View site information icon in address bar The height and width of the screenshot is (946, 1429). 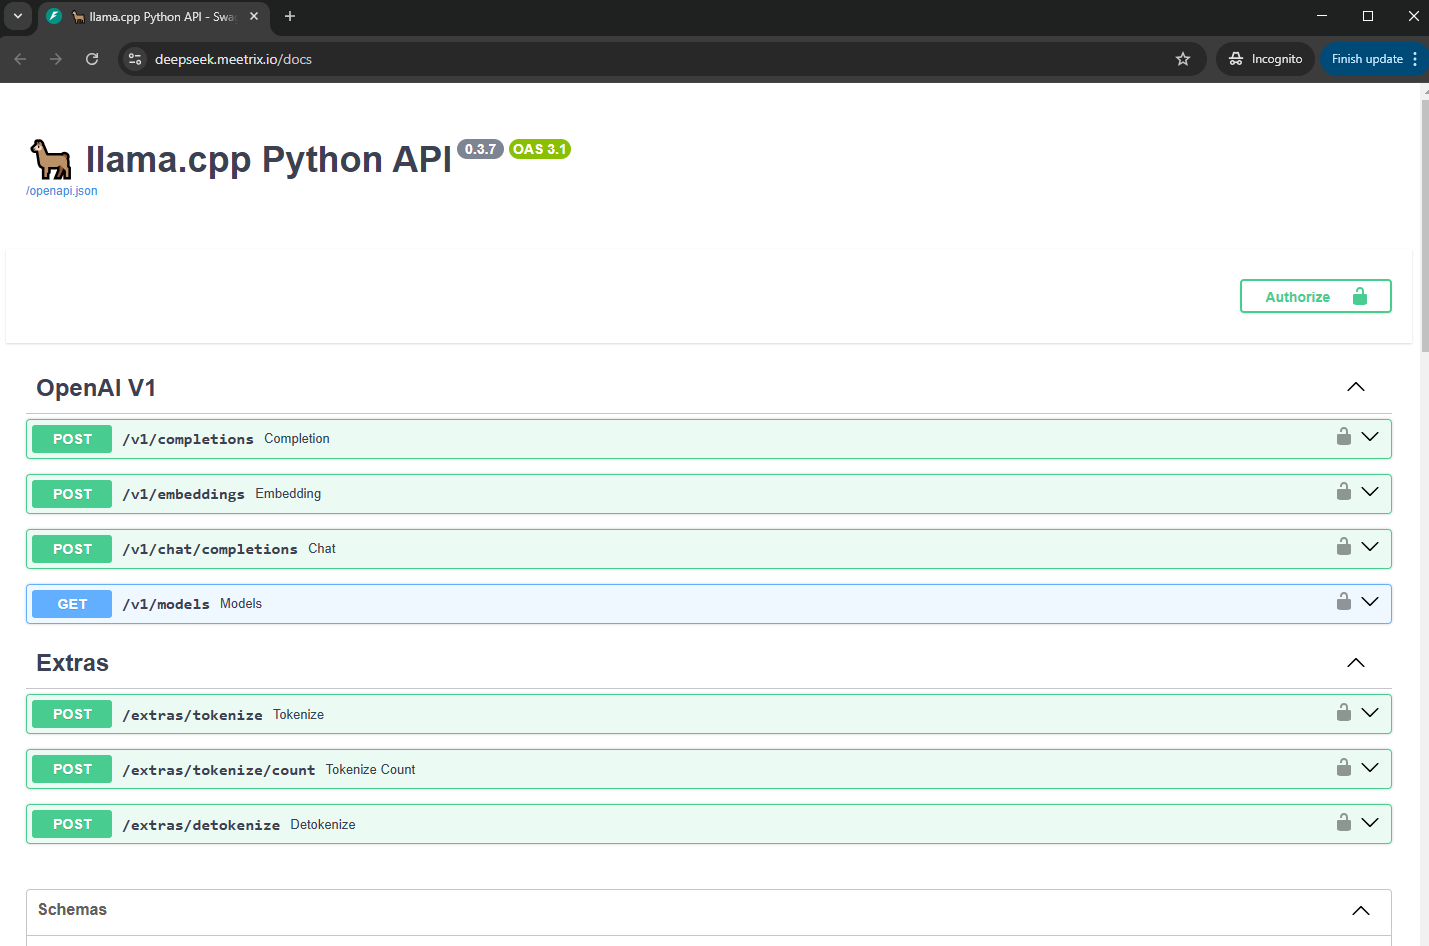136,59
